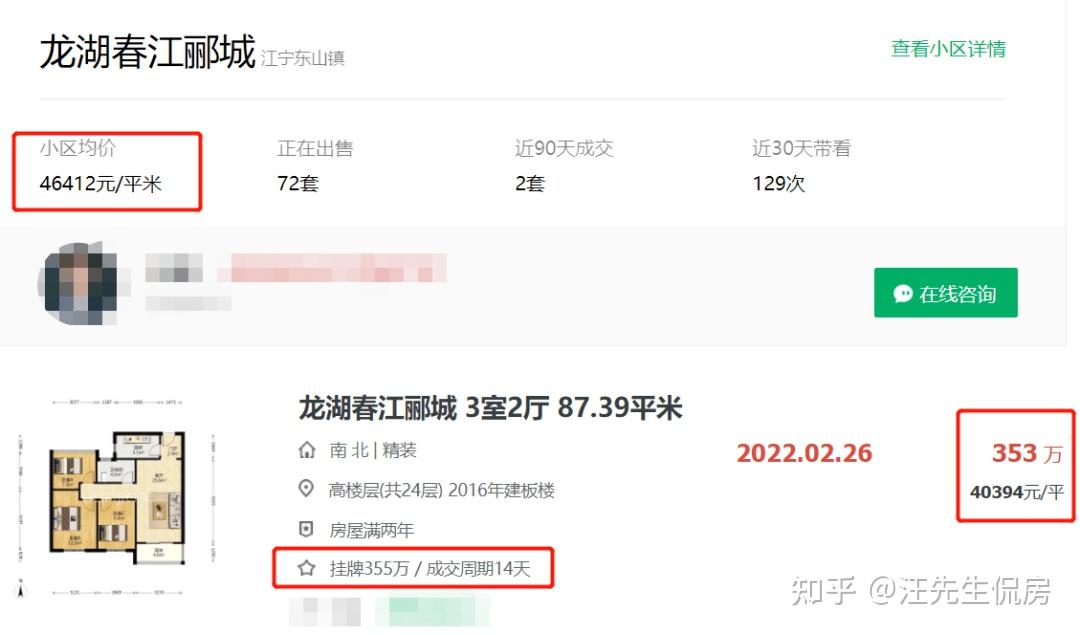Click the chat bubble icon in 在线咨询
The image size is (1080, 635).
[902, 294]
